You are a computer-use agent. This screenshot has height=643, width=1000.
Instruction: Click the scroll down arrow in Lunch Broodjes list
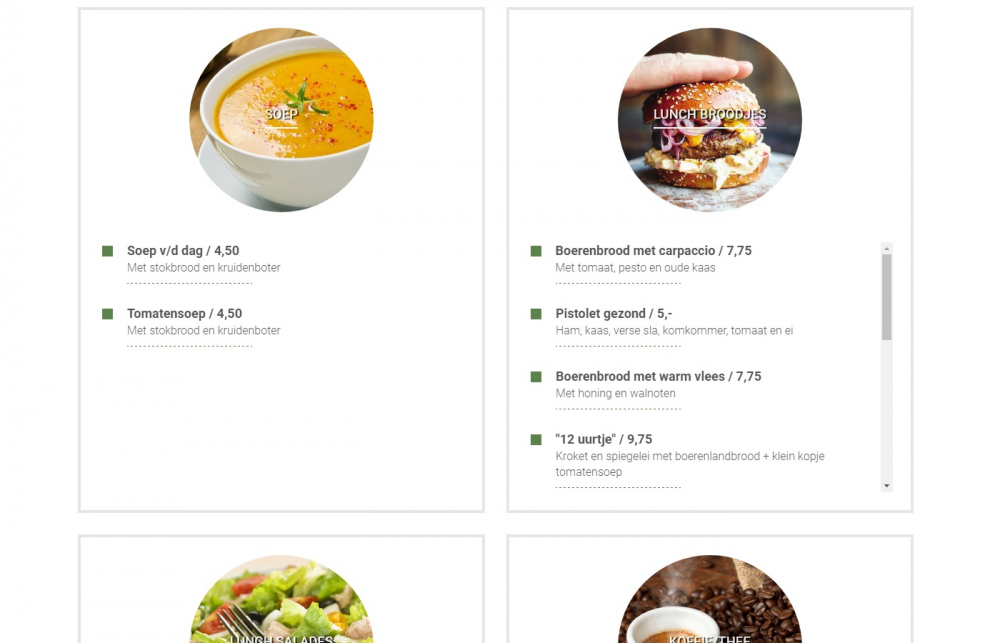[886, 486]
